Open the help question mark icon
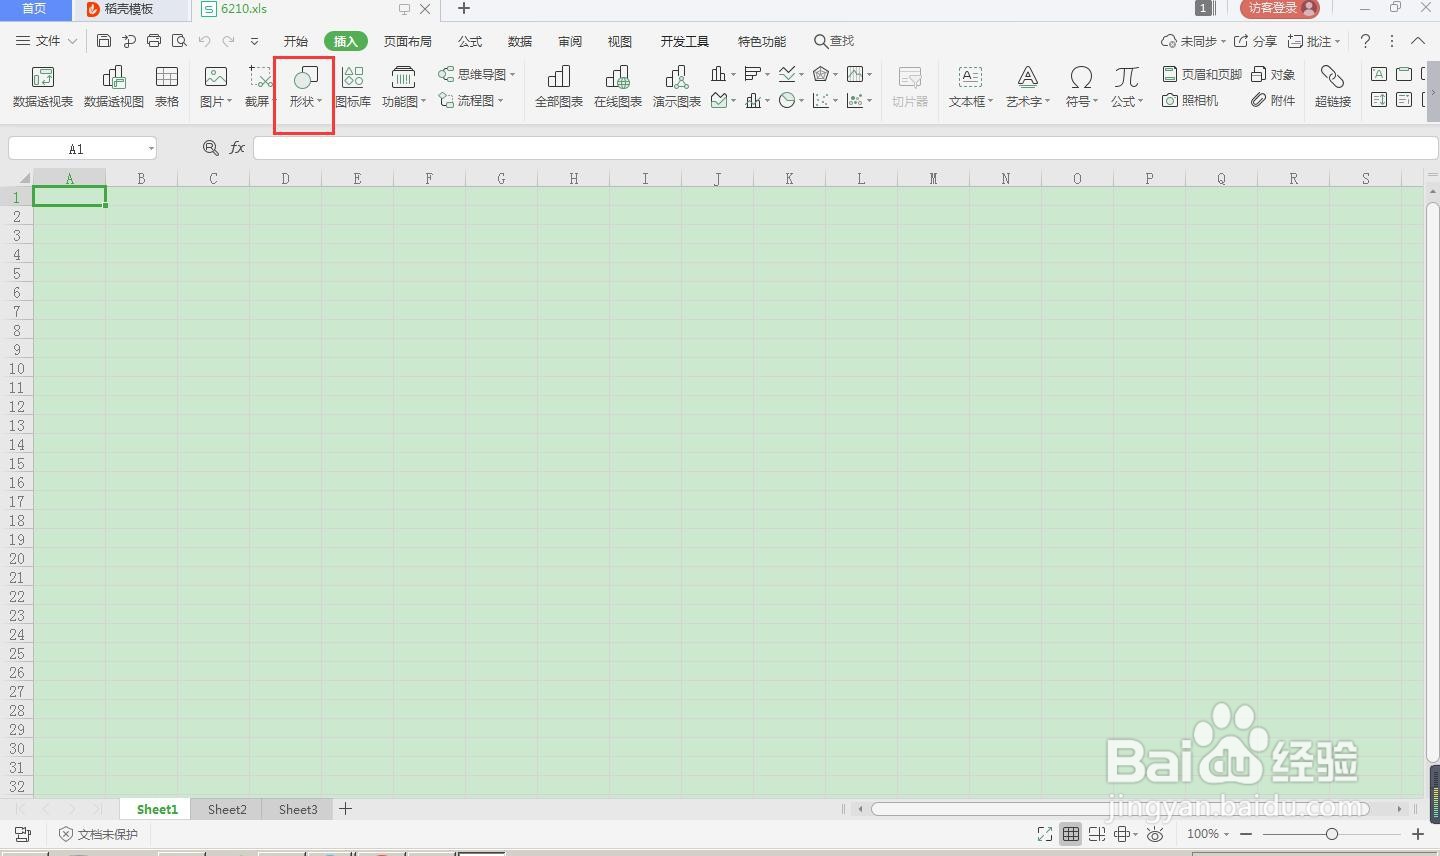 (x=1365, y=41)
